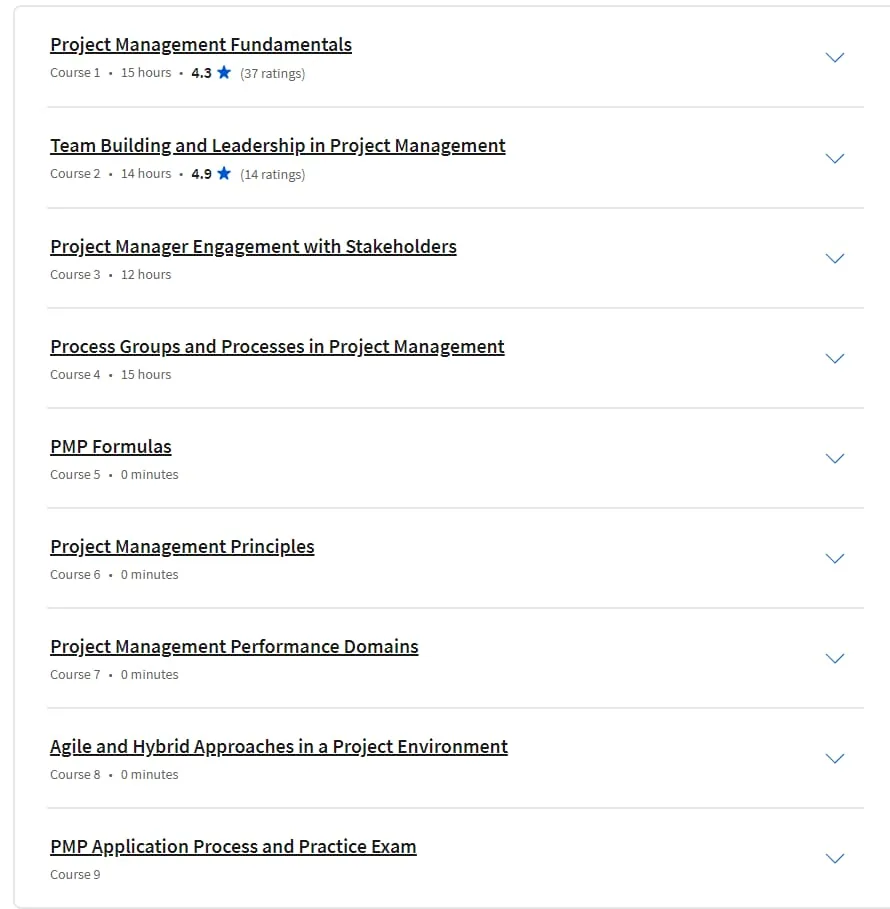Click the 4.3 rating star icon
The height and width of the screenshot is (909, 890).
pos(224,72)
